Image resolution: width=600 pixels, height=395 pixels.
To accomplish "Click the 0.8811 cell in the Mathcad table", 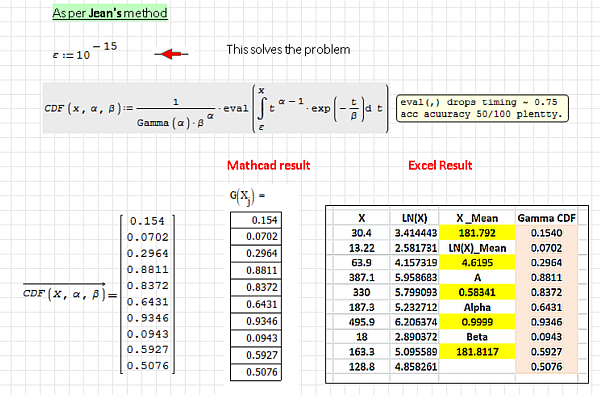I will [x=256, y=270].
